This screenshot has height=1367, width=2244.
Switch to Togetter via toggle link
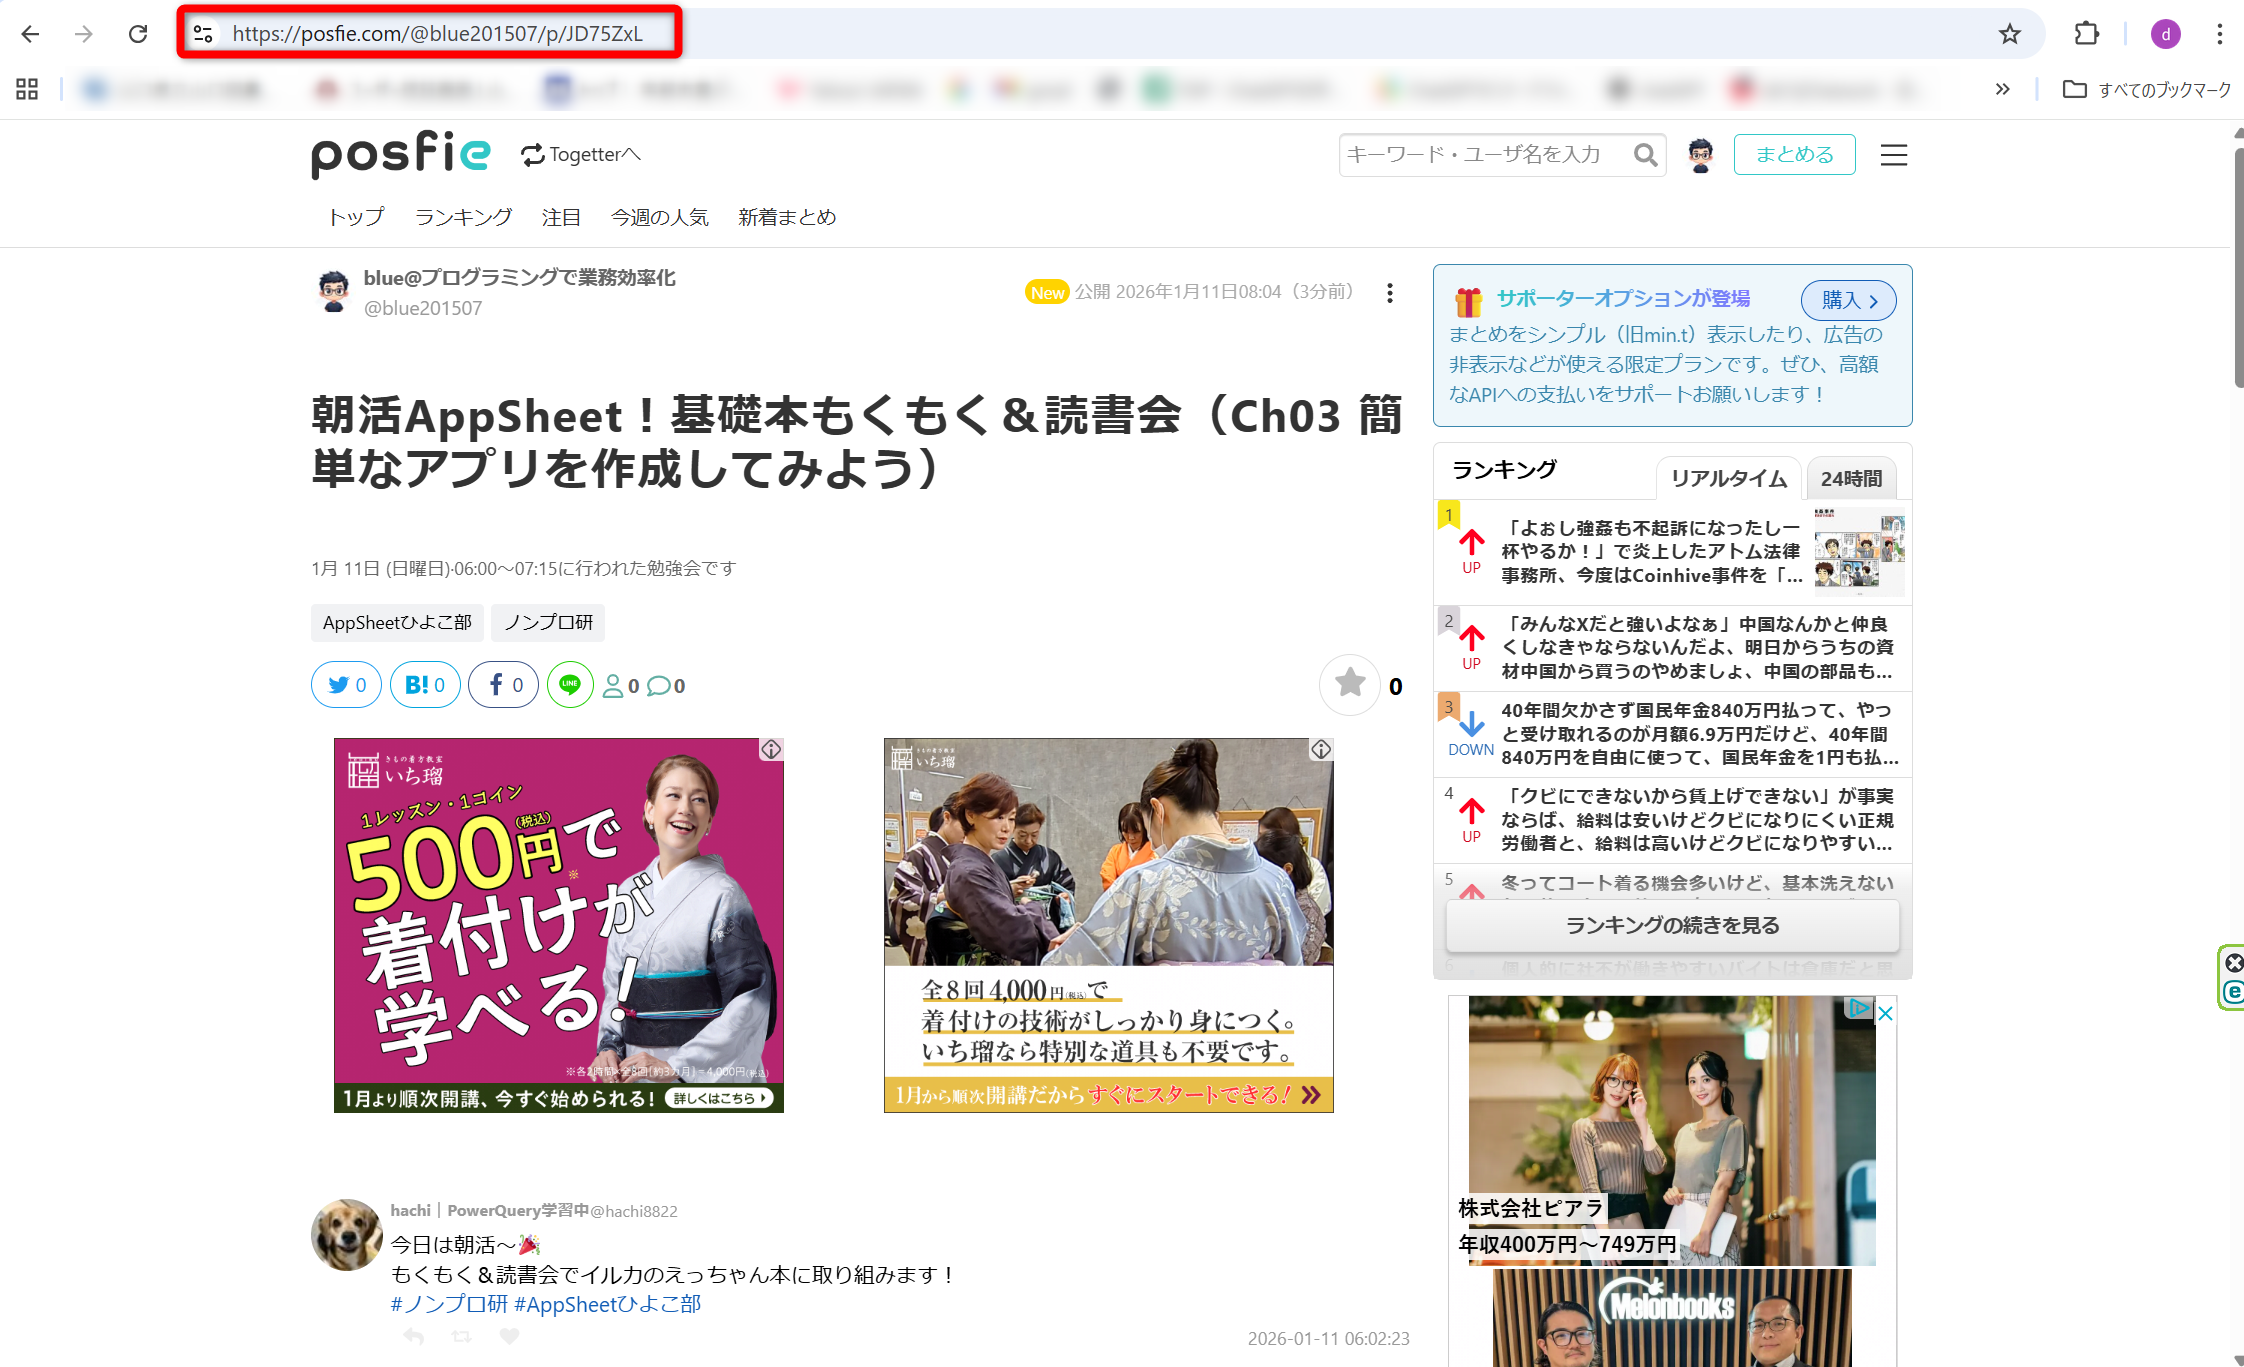coord(581,155)
